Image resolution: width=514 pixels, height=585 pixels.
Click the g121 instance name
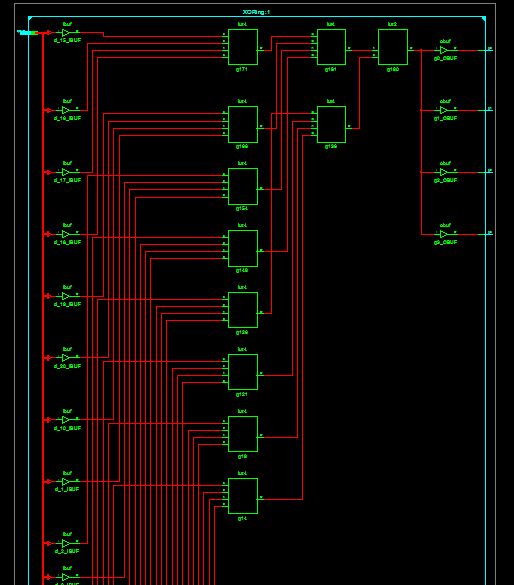click(242, 394)
